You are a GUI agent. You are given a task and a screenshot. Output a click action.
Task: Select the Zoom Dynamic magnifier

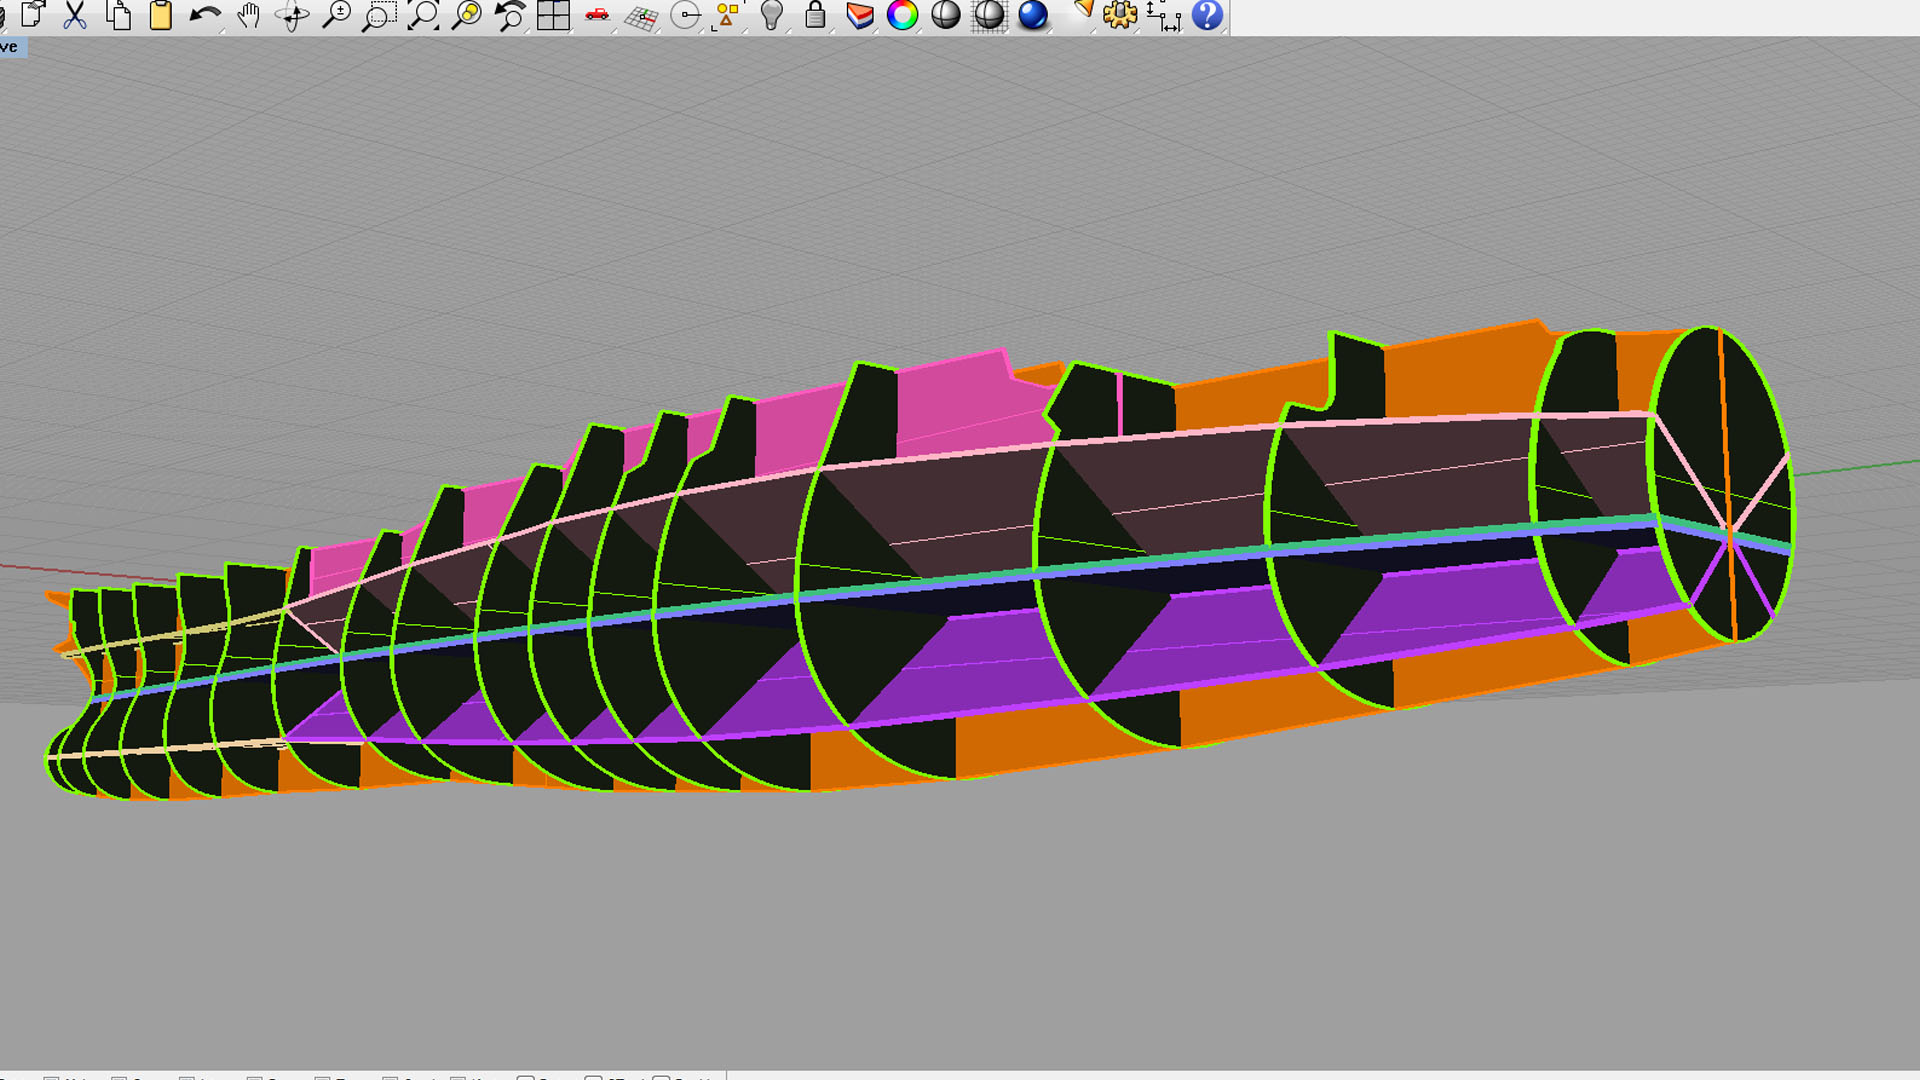(x=337, y=15)
